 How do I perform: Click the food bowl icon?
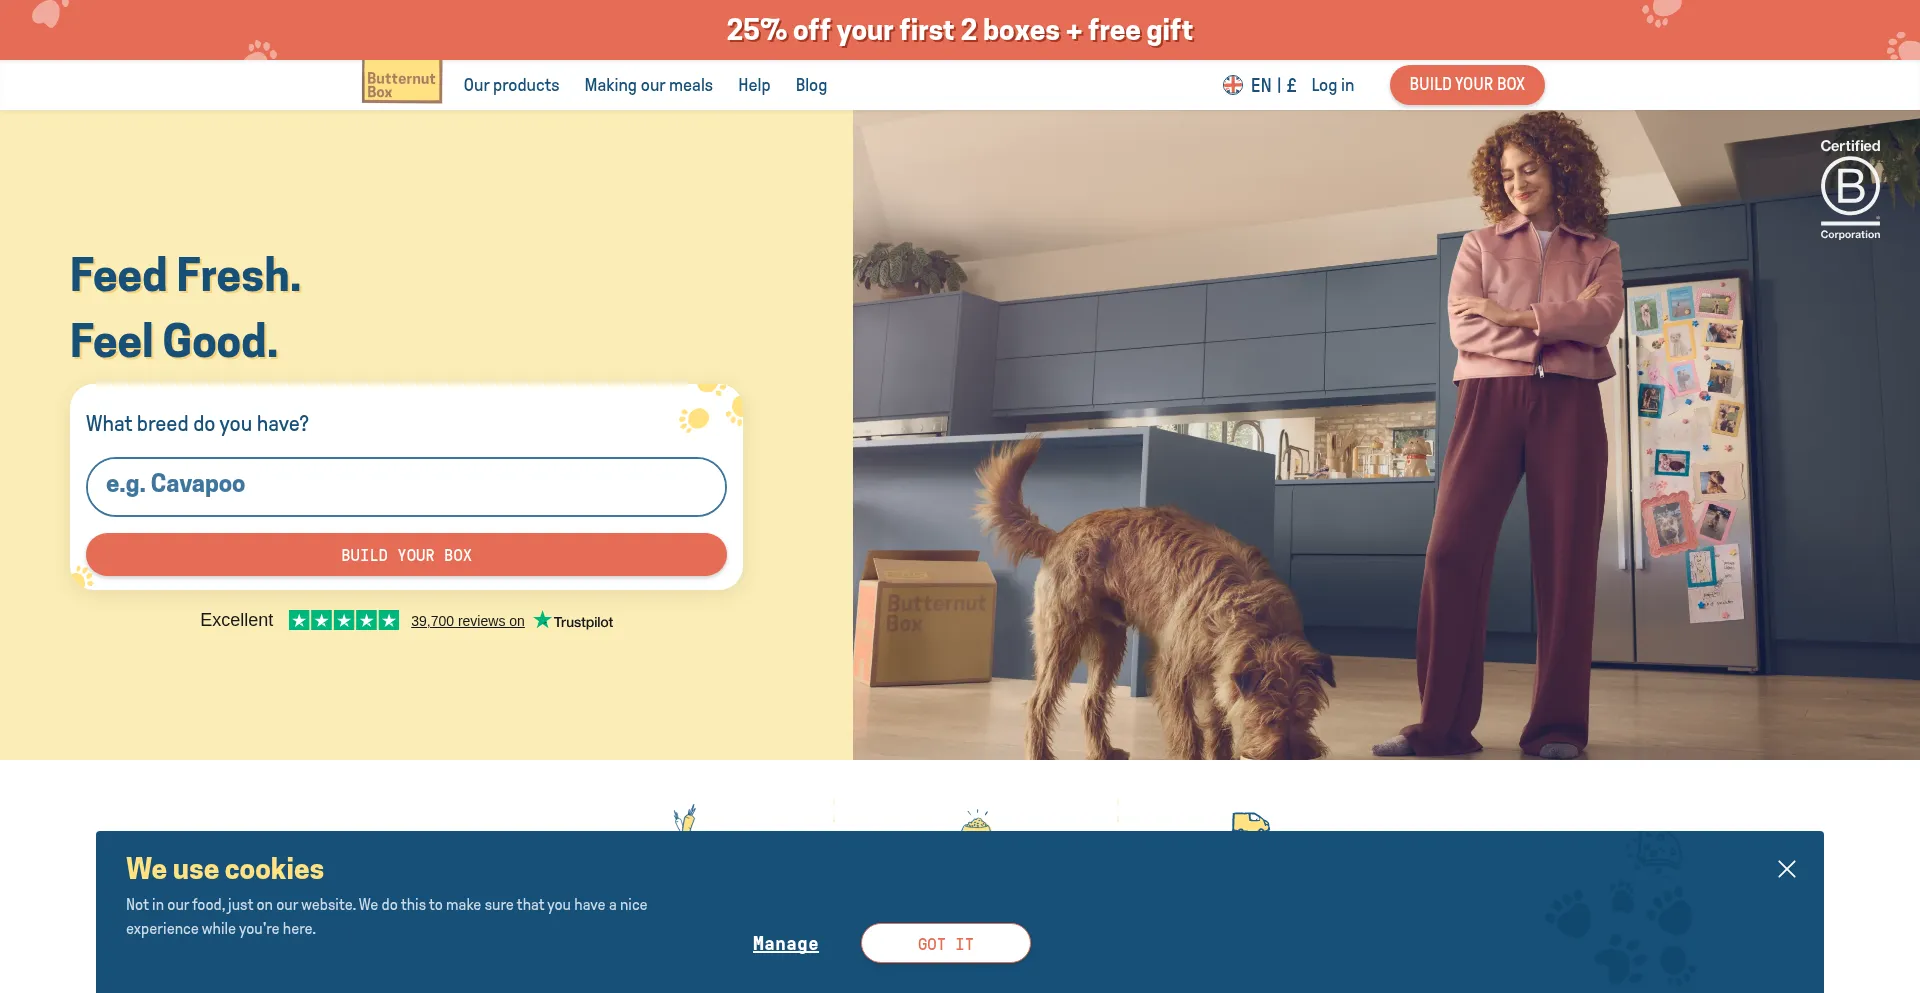tap(976, 821)
